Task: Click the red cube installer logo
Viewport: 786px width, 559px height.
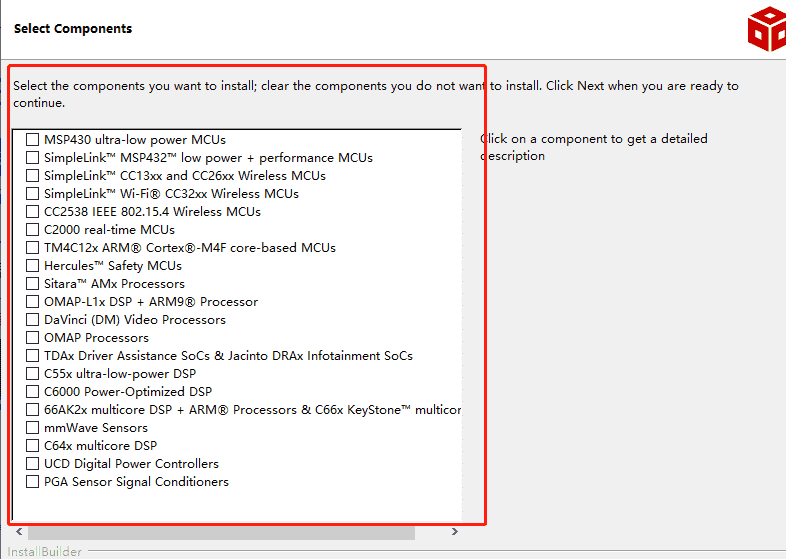Action: [x=767, y=29]
